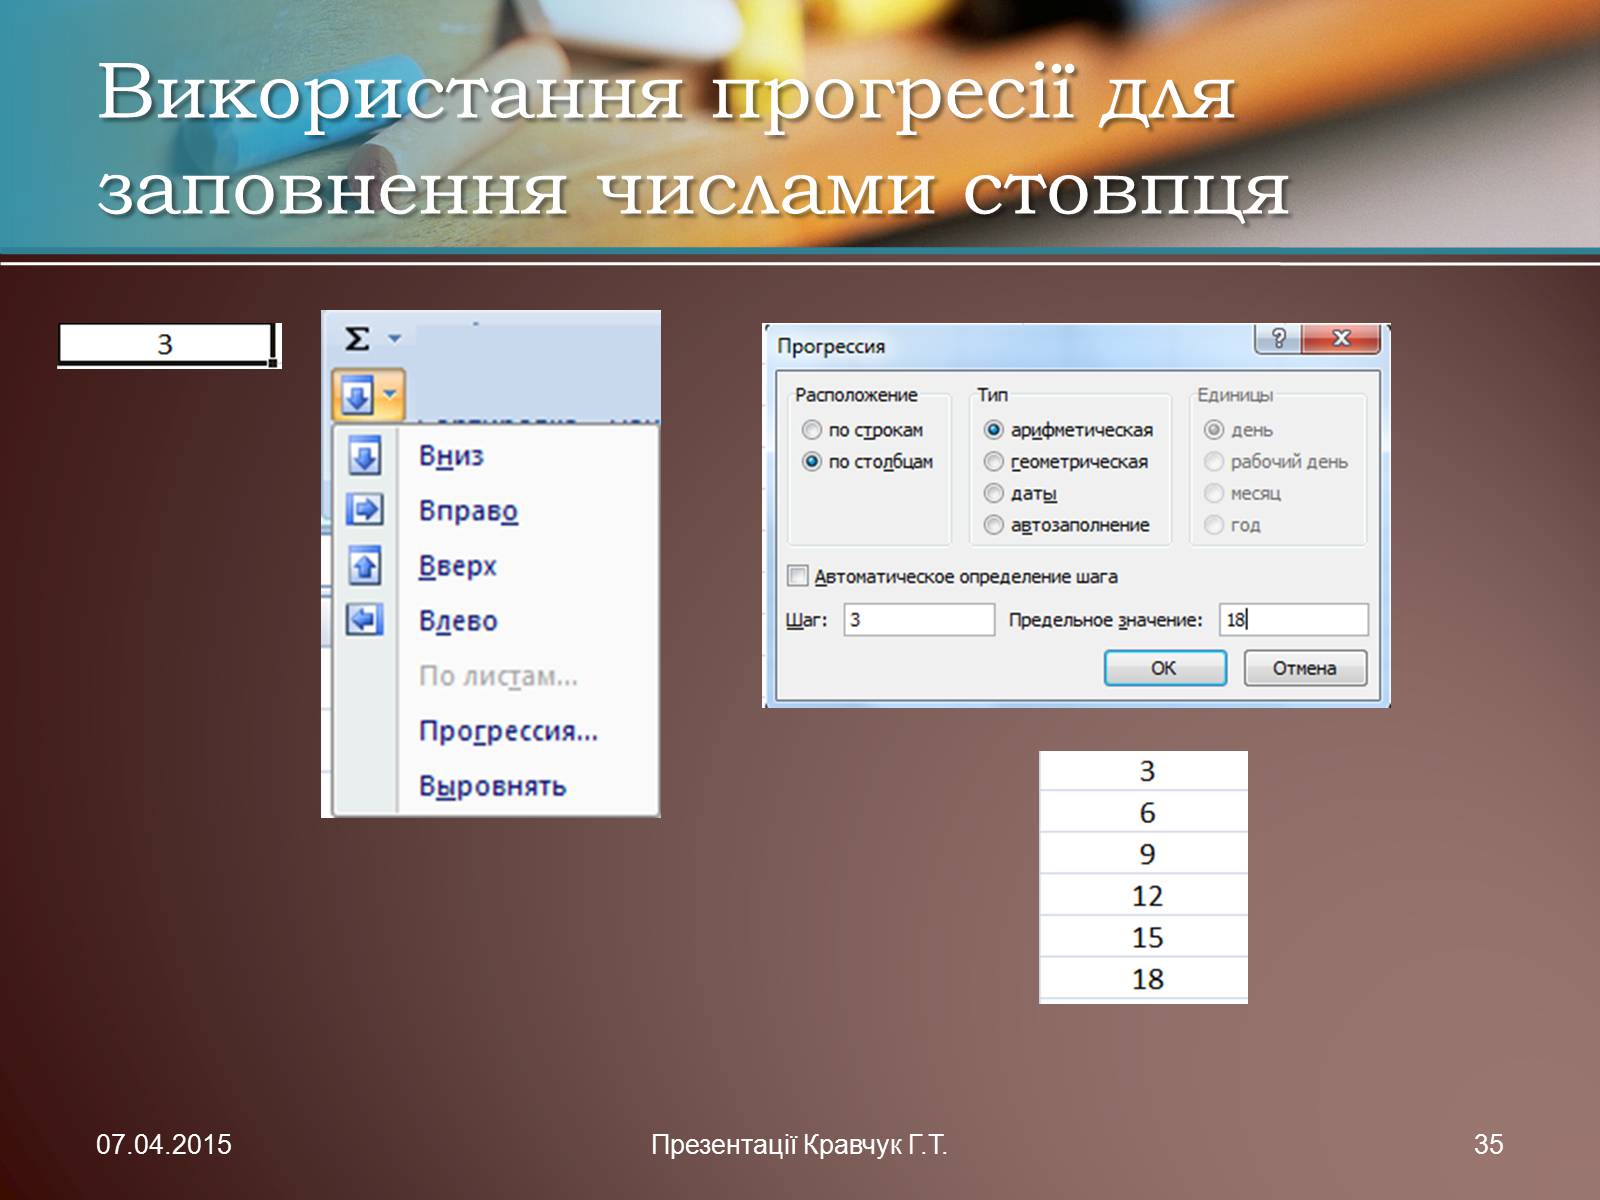Select Выровнять in the fill menu
Image resolution: width=1600 pixels, height=1200 pixels.
point(492,786)
